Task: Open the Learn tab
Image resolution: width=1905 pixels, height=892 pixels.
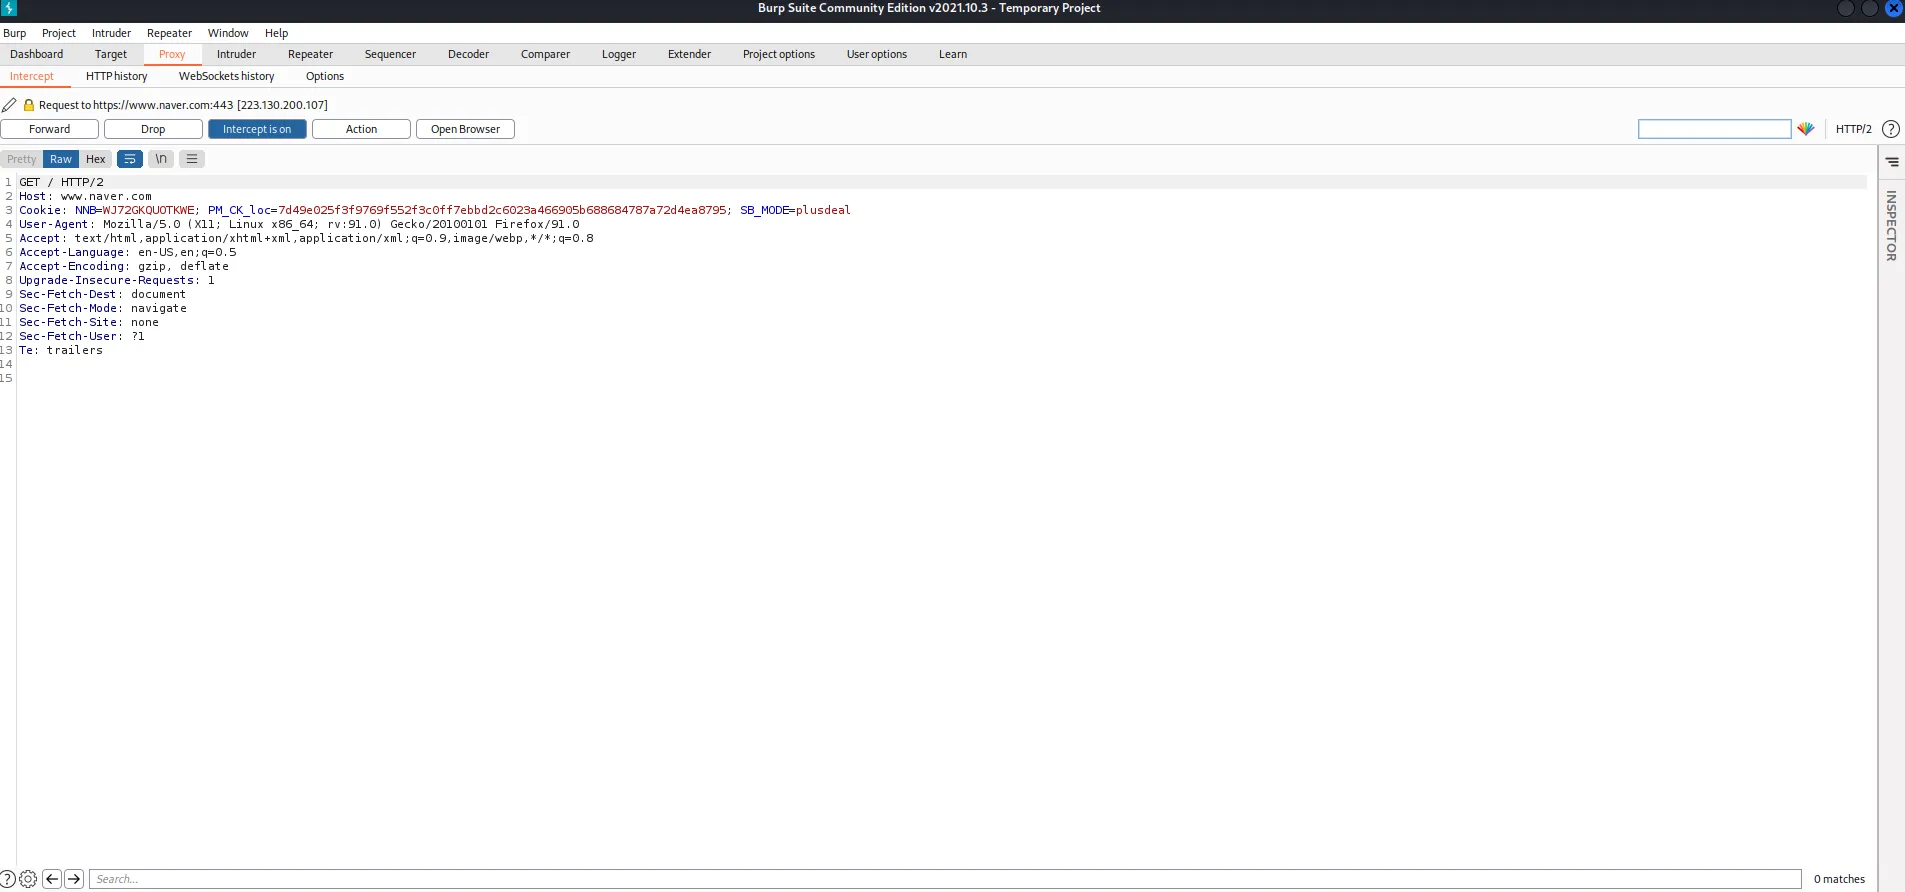Action: (953, 54)
